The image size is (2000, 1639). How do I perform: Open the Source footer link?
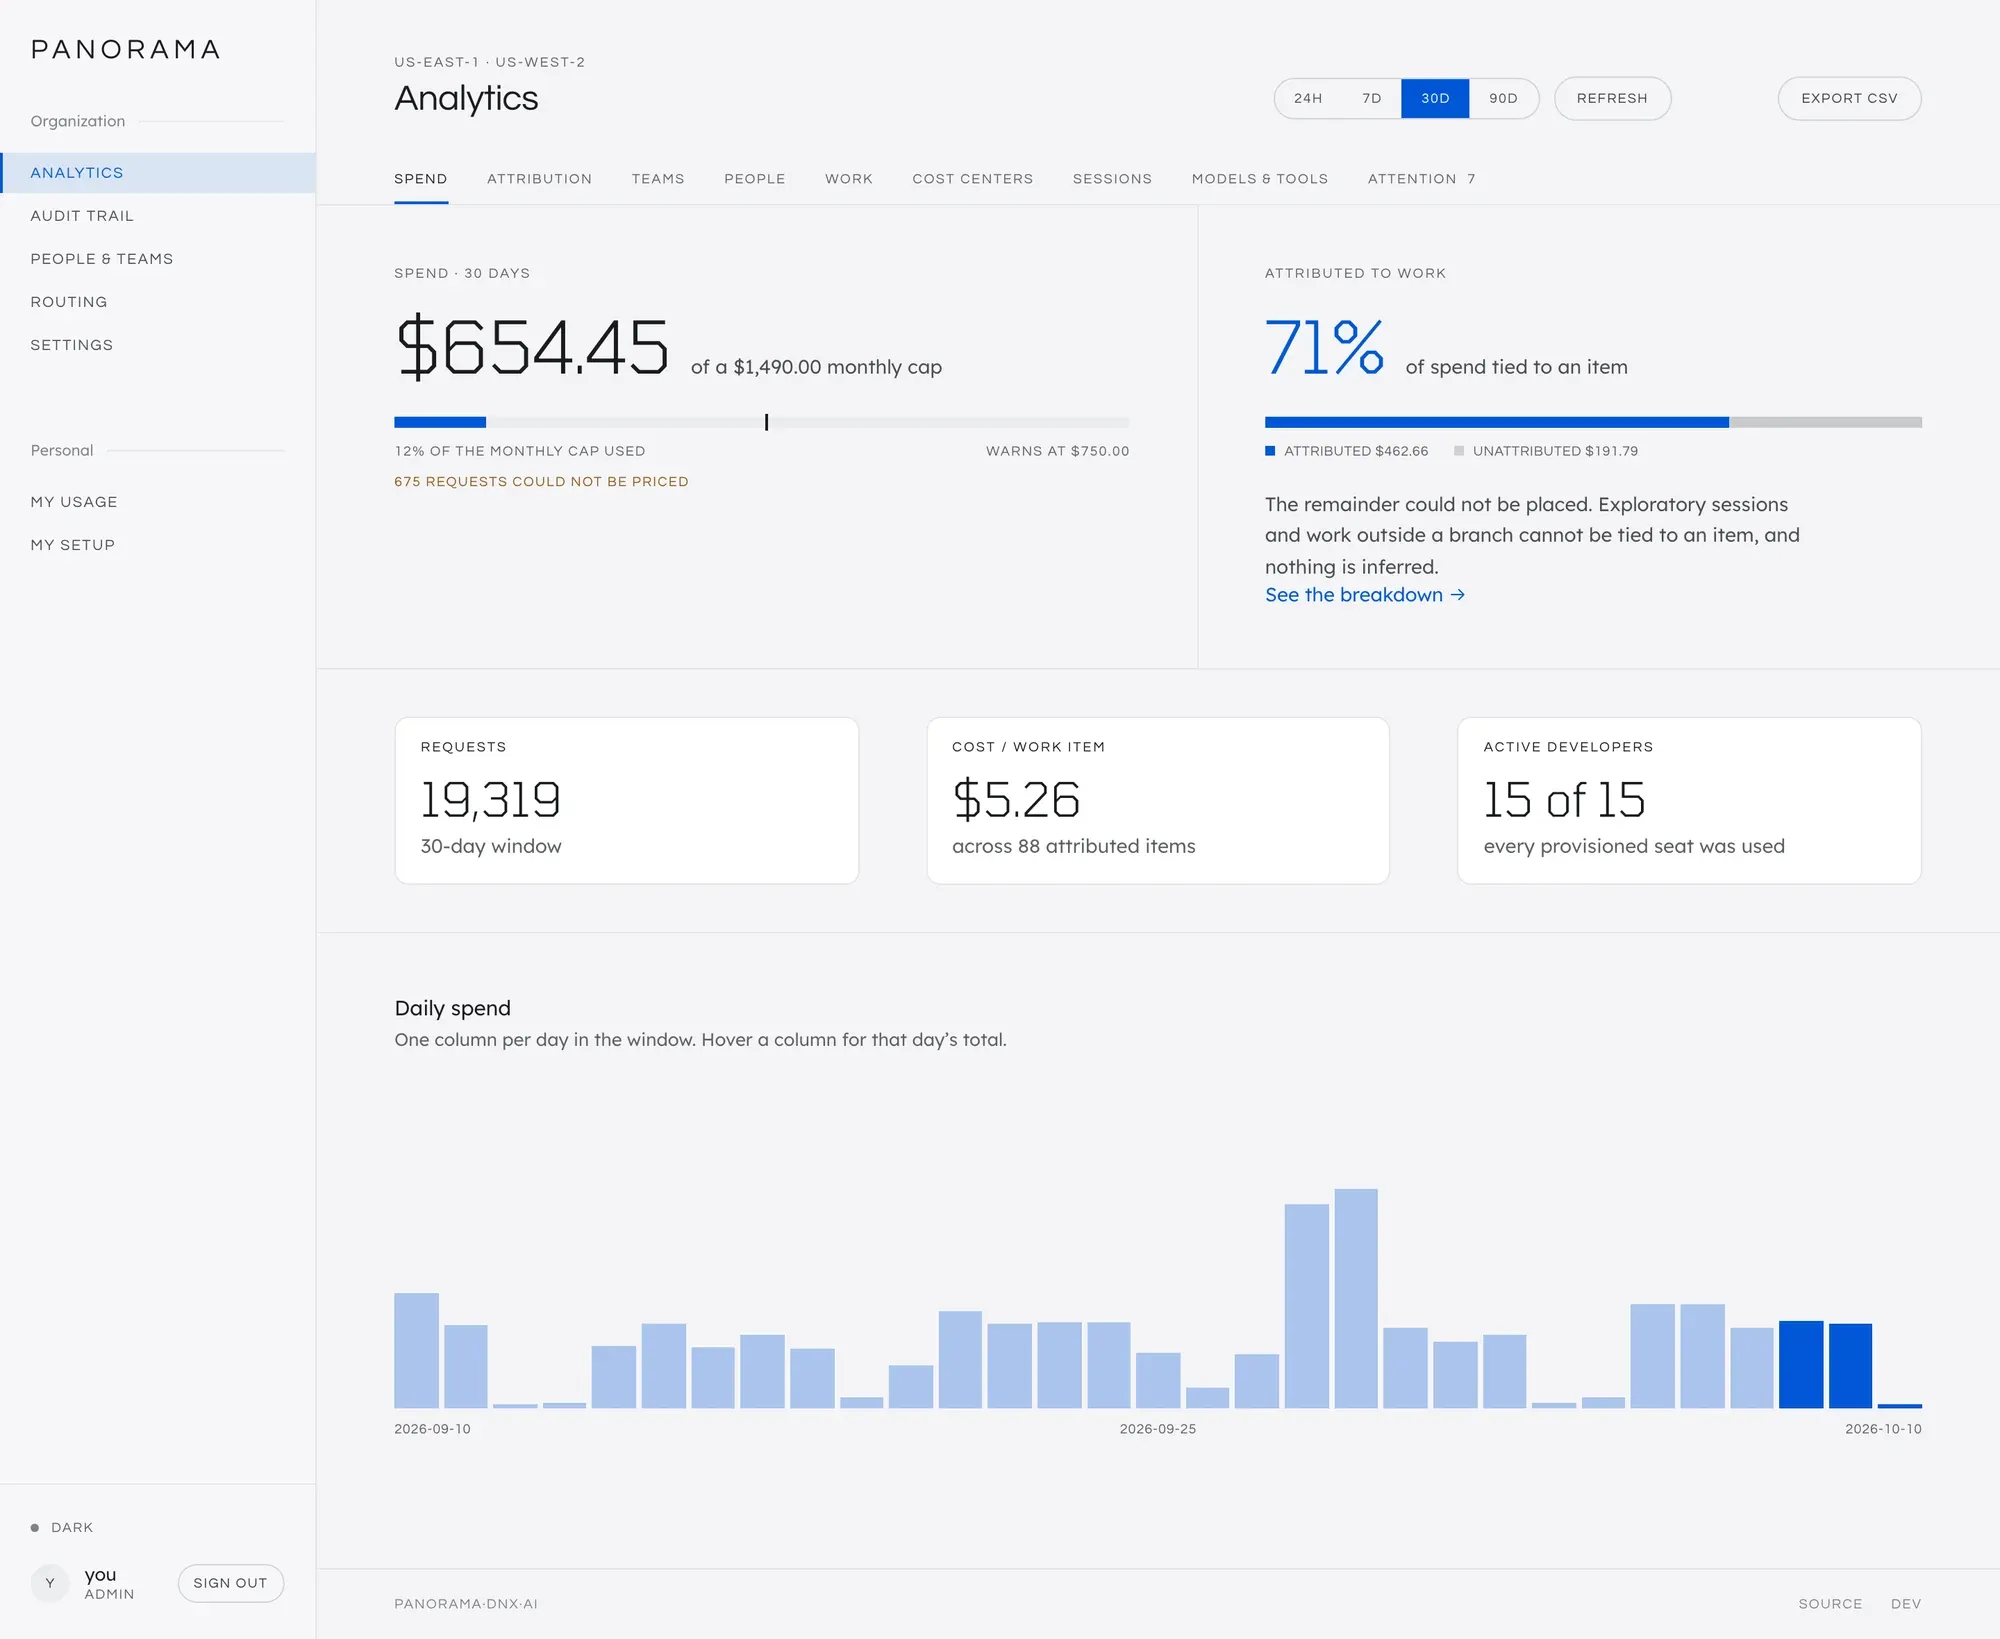tap(1830, 1604)
